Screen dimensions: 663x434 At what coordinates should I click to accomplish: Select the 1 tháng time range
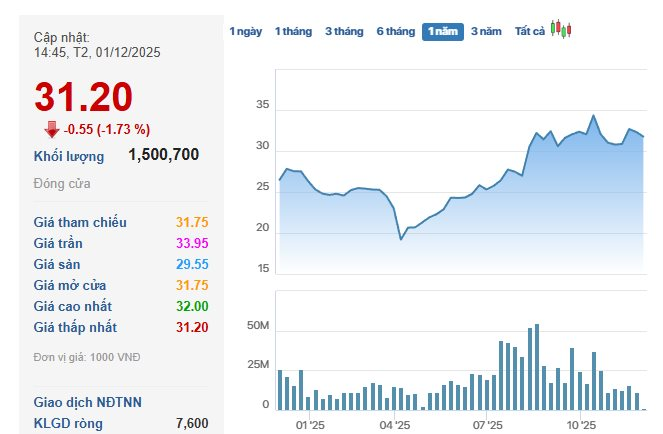tap(293, 31)
